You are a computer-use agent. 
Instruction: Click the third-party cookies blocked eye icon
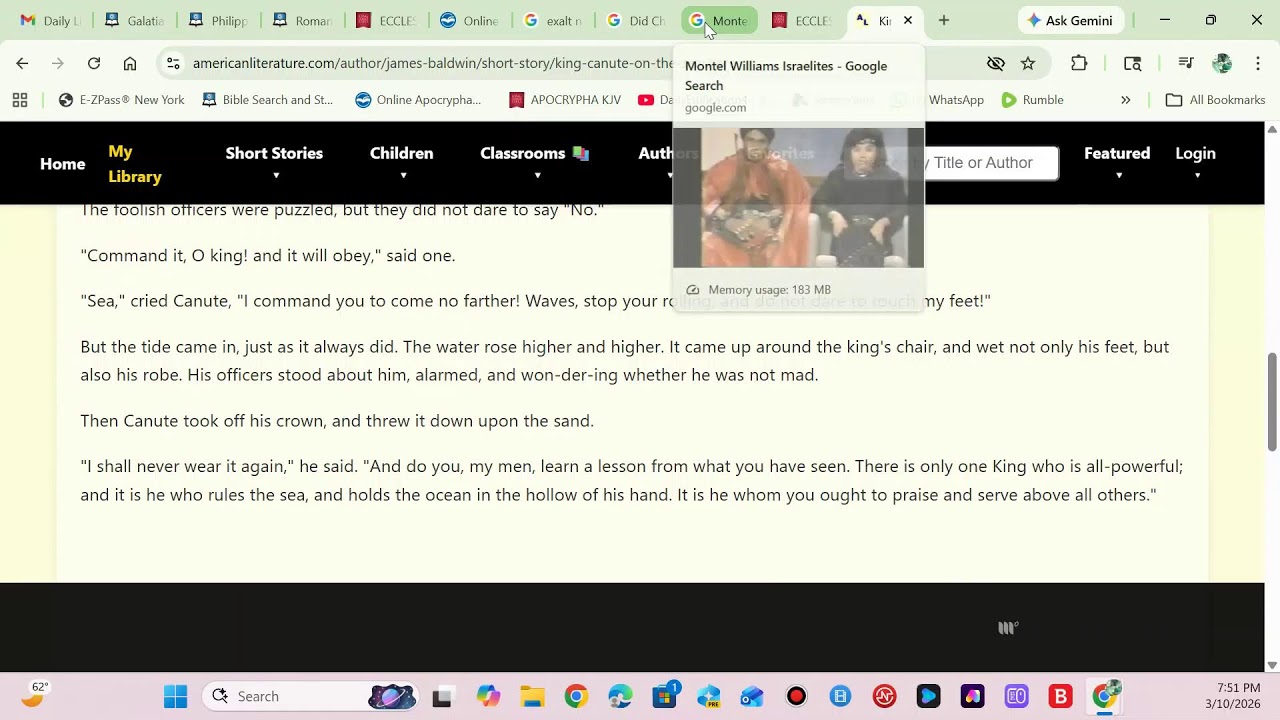(x=996, y=63)
